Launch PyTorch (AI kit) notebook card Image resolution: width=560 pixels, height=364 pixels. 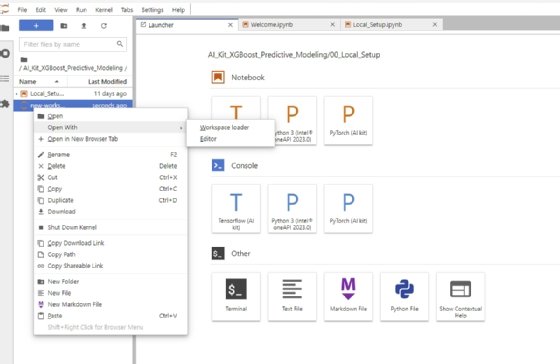coord(348,121)
